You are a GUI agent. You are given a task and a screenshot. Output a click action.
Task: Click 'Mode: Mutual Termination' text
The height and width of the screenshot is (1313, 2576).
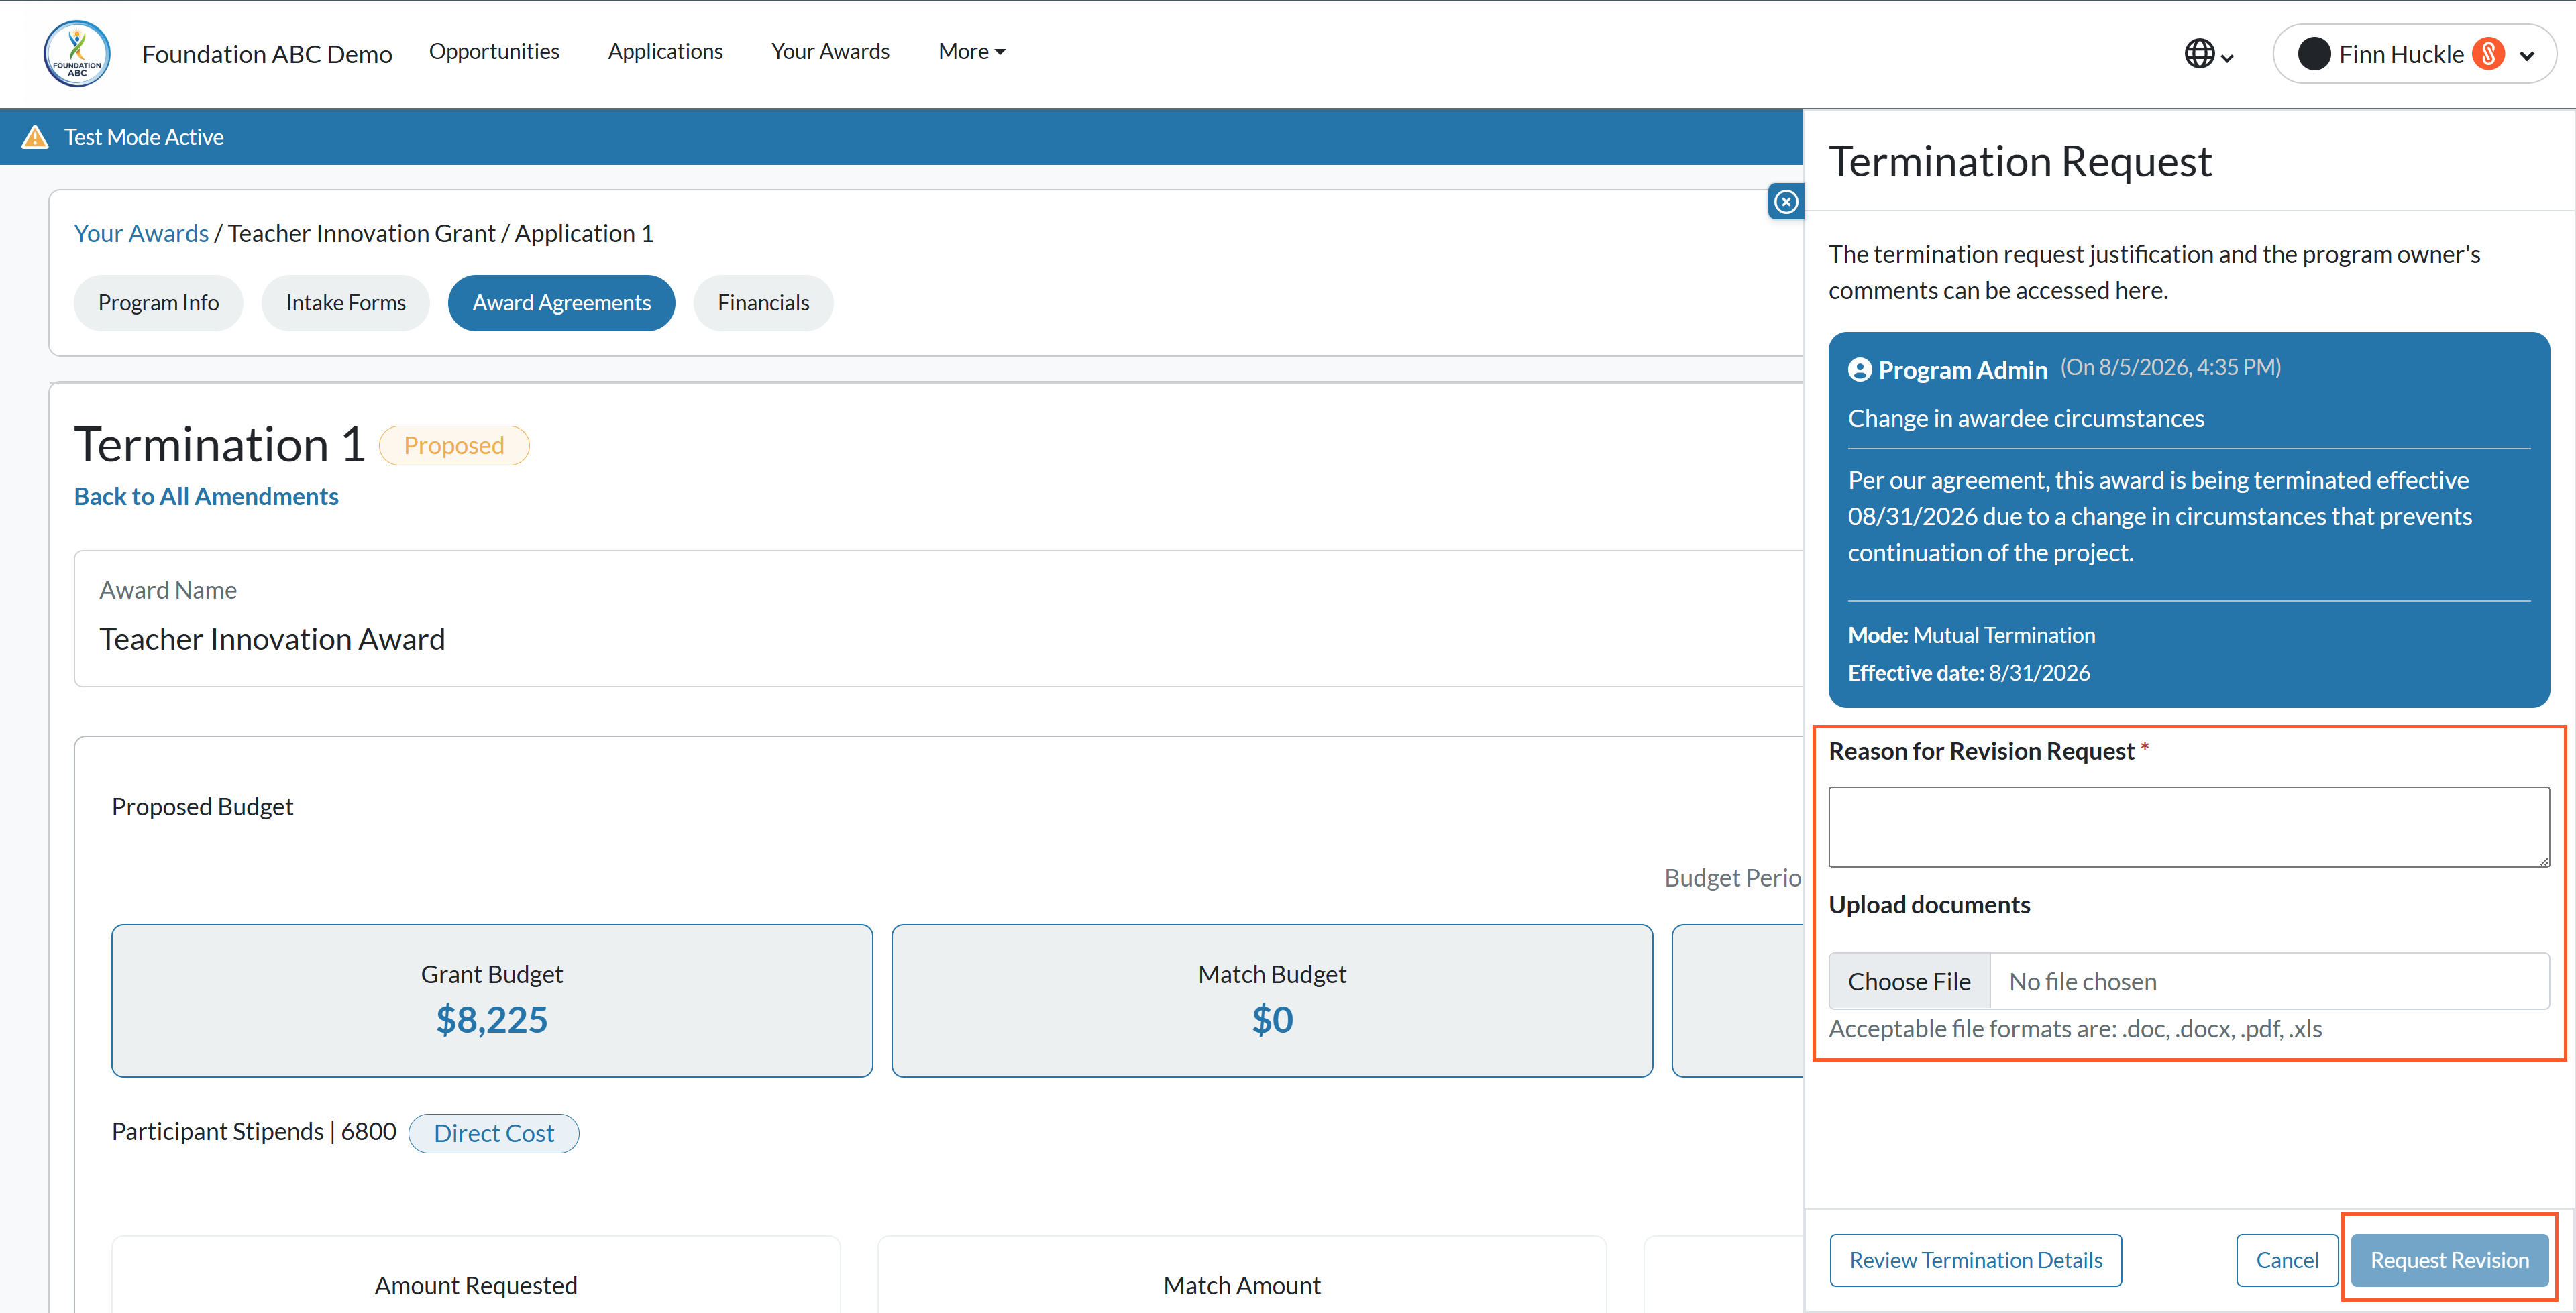coord(1971,635)
